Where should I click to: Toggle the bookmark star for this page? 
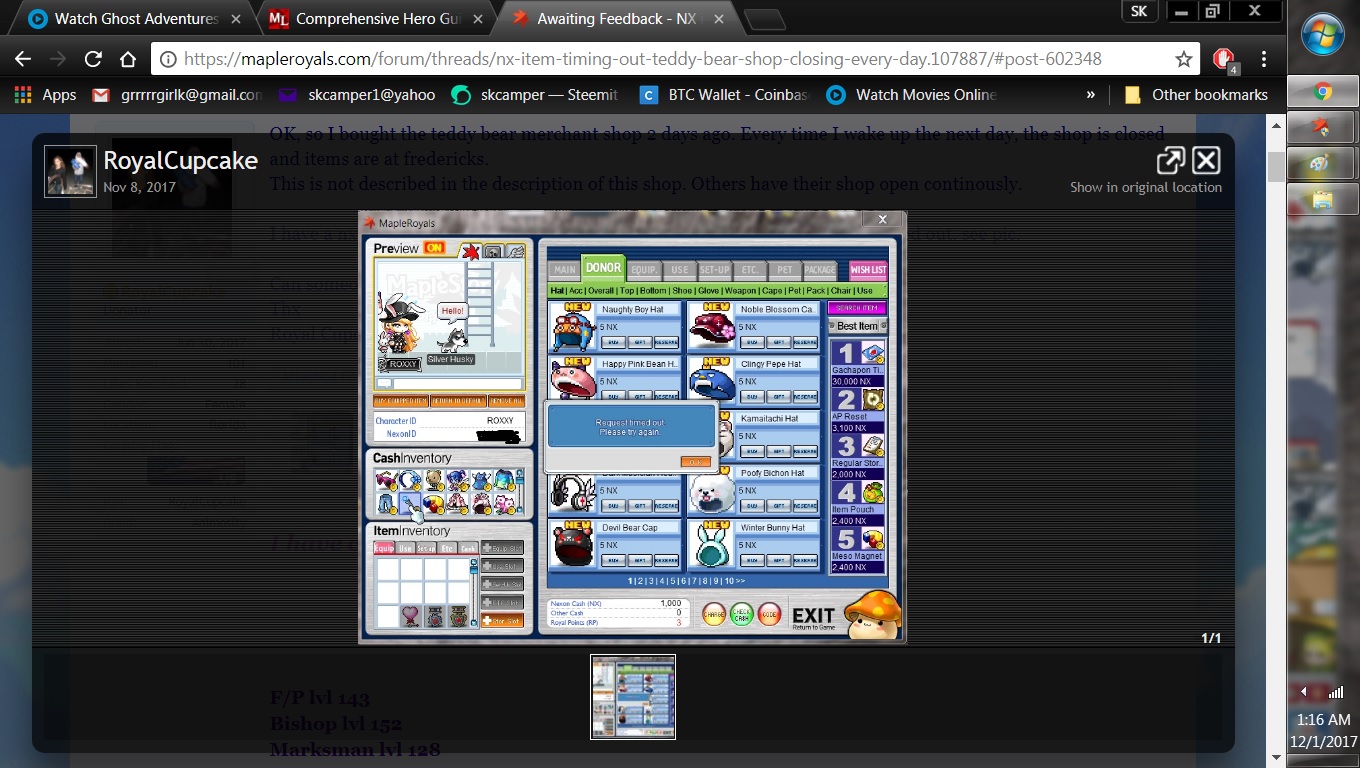tap(1184, 59)
